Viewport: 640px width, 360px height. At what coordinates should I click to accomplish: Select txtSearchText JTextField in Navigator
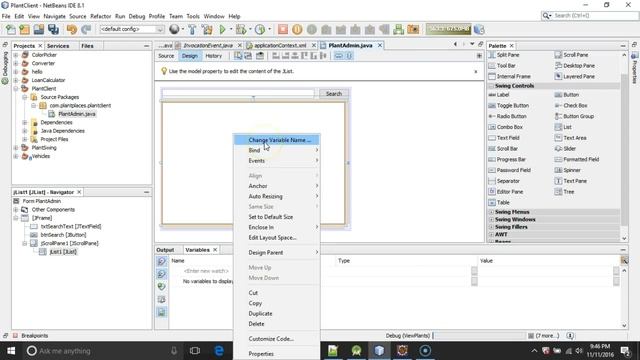pos(71,227)
